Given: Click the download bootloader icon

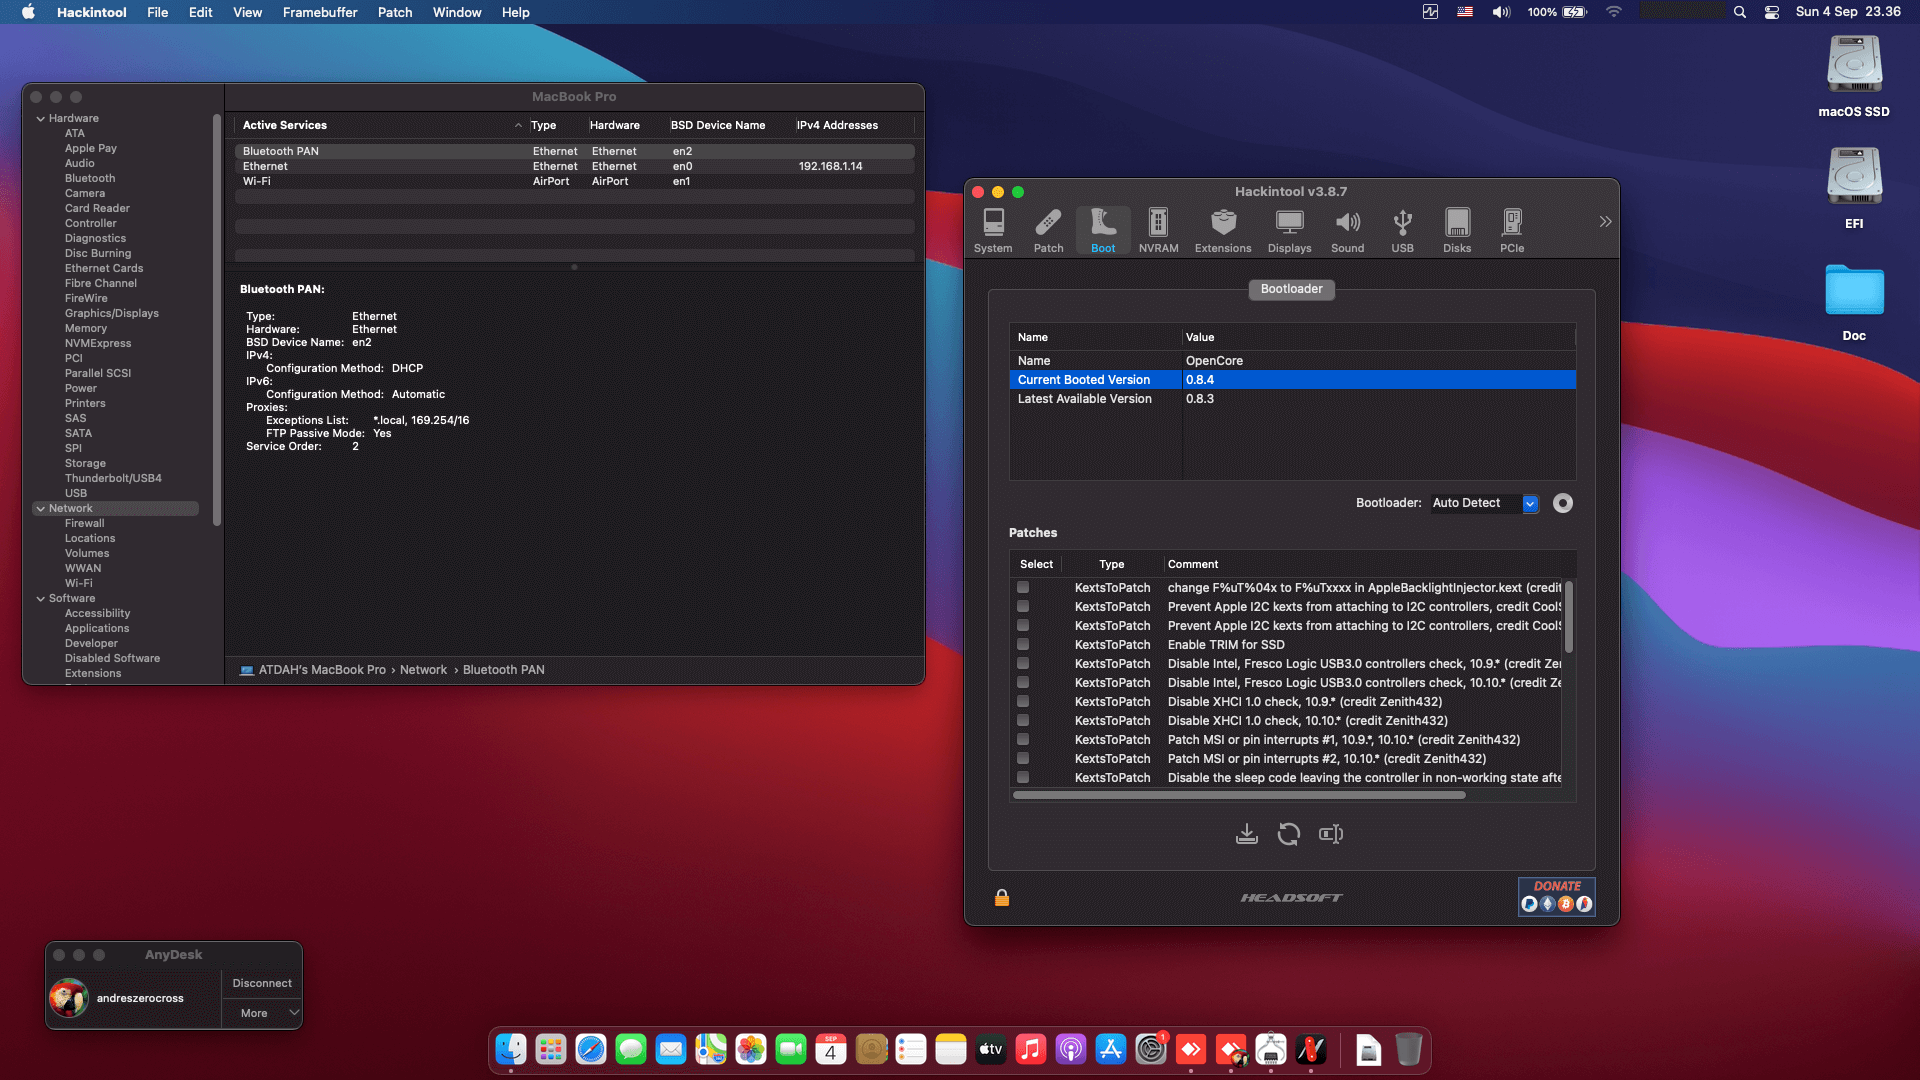Looking at the screenshot, I should click(1246, 833).
